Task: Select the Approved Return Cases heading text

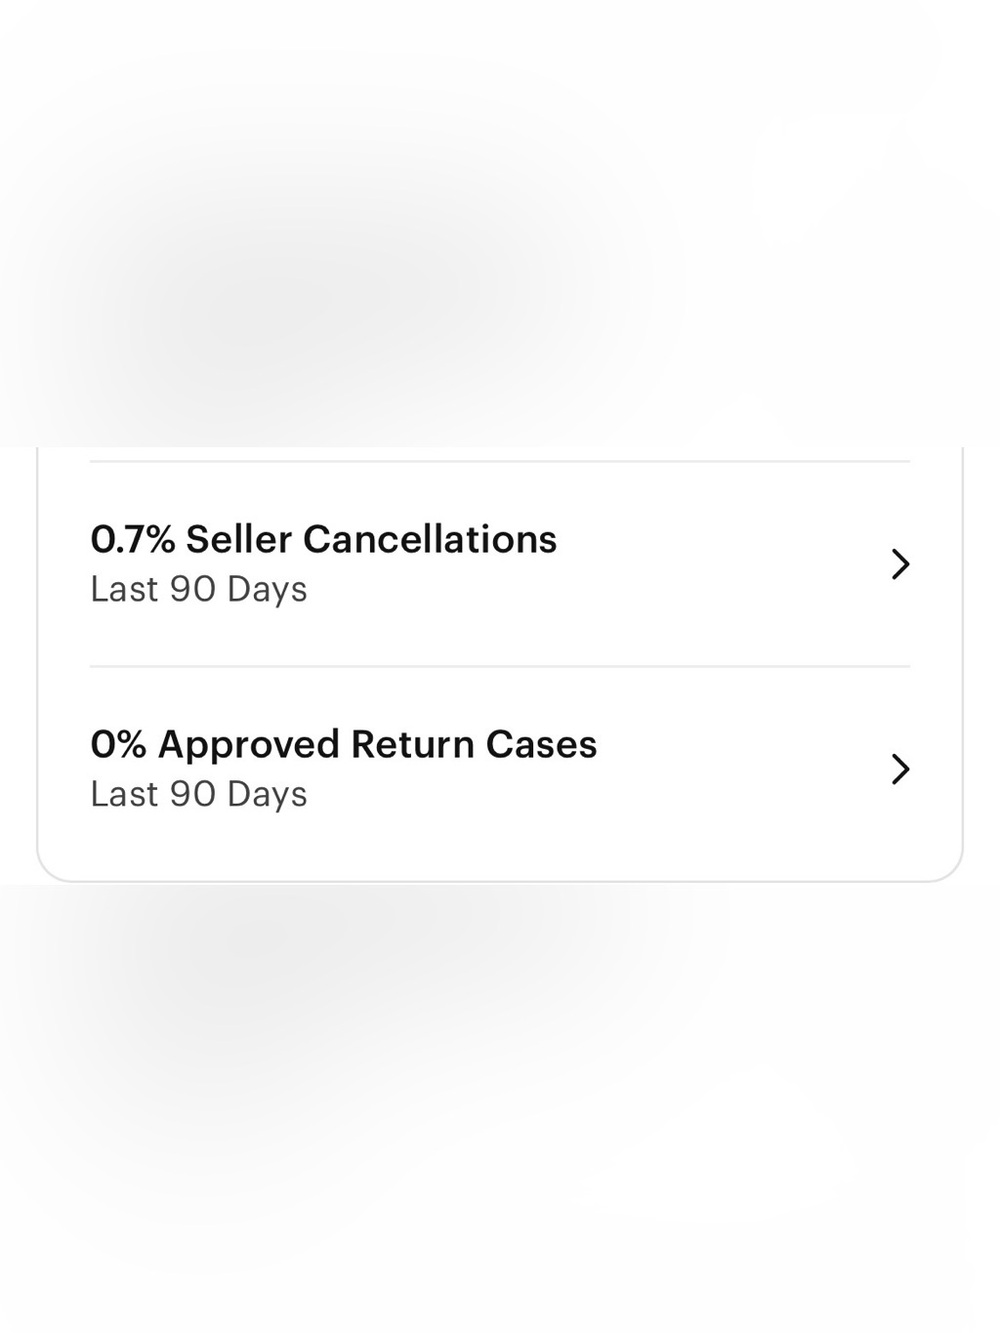Action: (377, 744)
